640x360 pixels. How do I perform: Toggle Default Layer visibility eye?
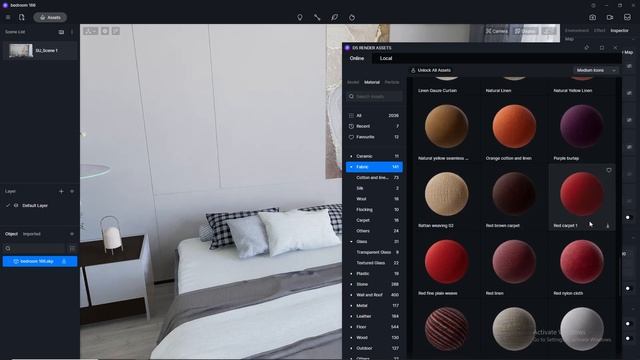pyautogui.click(x=16, y=206)
